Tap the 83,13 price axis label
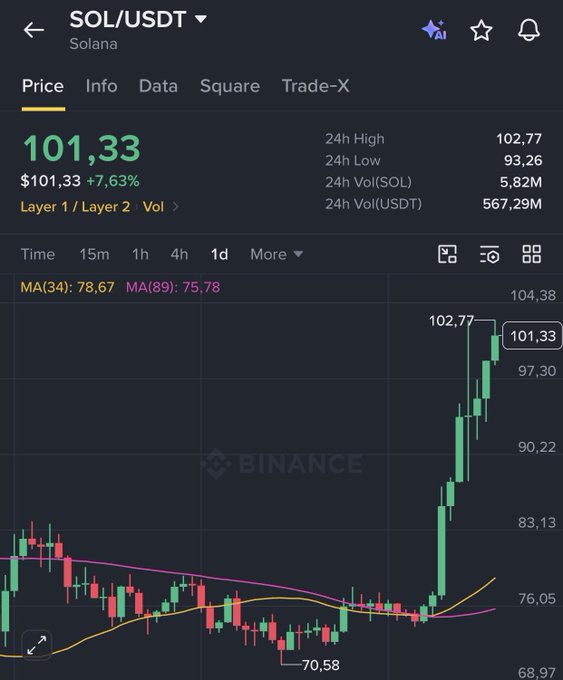This screenshot has width=563, height=680. point(537,523)
